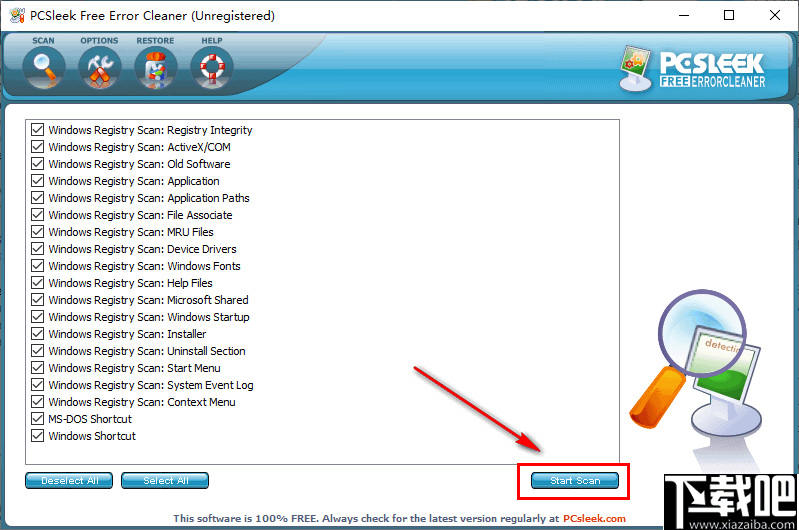Select 'MS-DOS Shortcut' list text
The height and width of the screenshot is (530, 799).
(90, 419)
